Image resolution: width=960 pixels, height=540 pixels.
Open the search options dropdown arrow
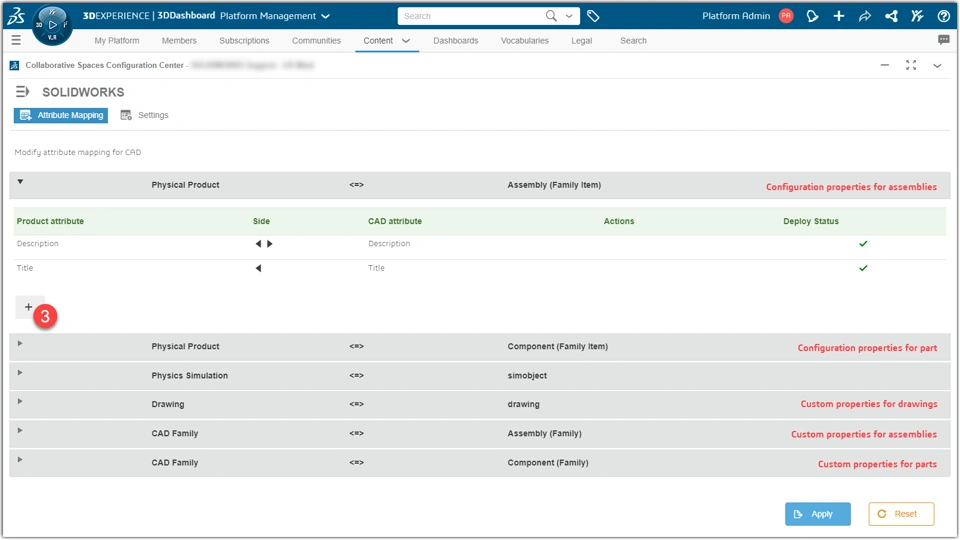[569, 17]
